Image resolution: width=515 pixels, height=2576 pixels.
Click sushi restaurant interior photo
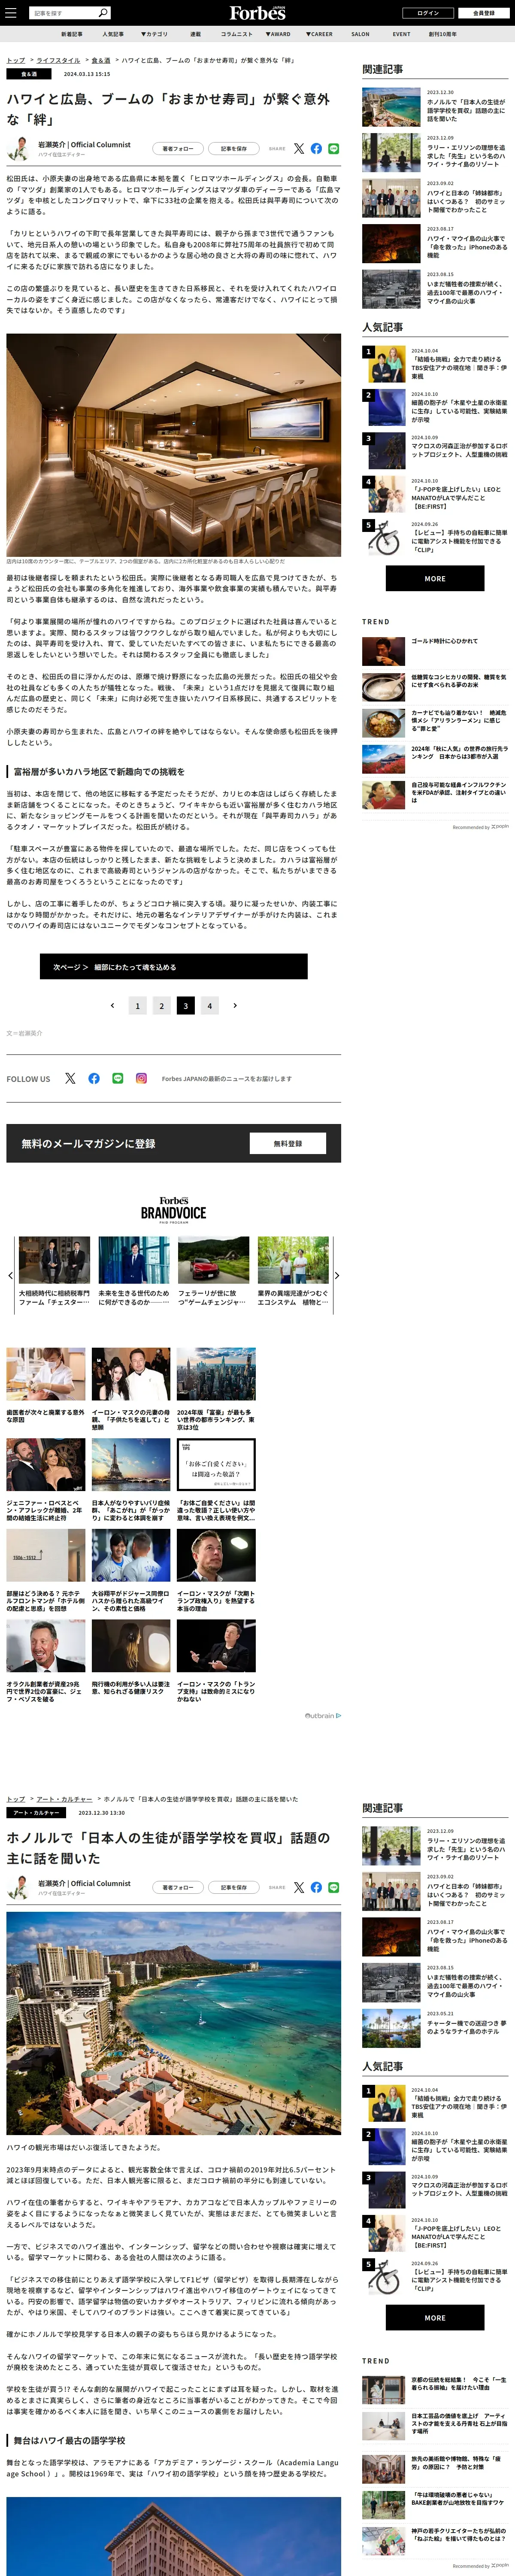[x=174, y=445]
